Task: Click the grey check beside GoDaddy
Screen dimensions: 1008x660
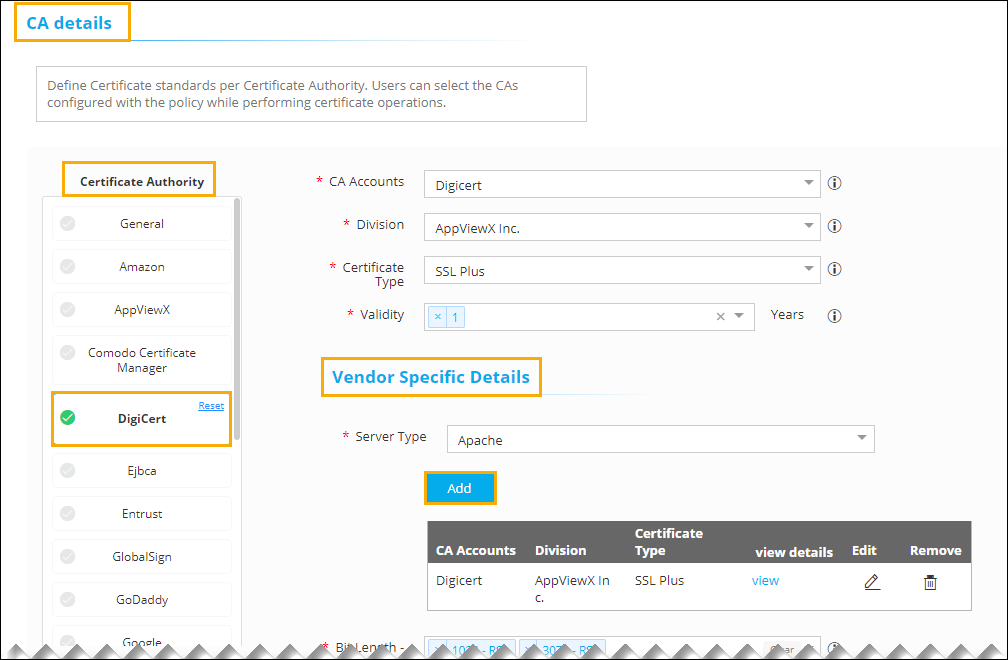Action: pos(68,600)
